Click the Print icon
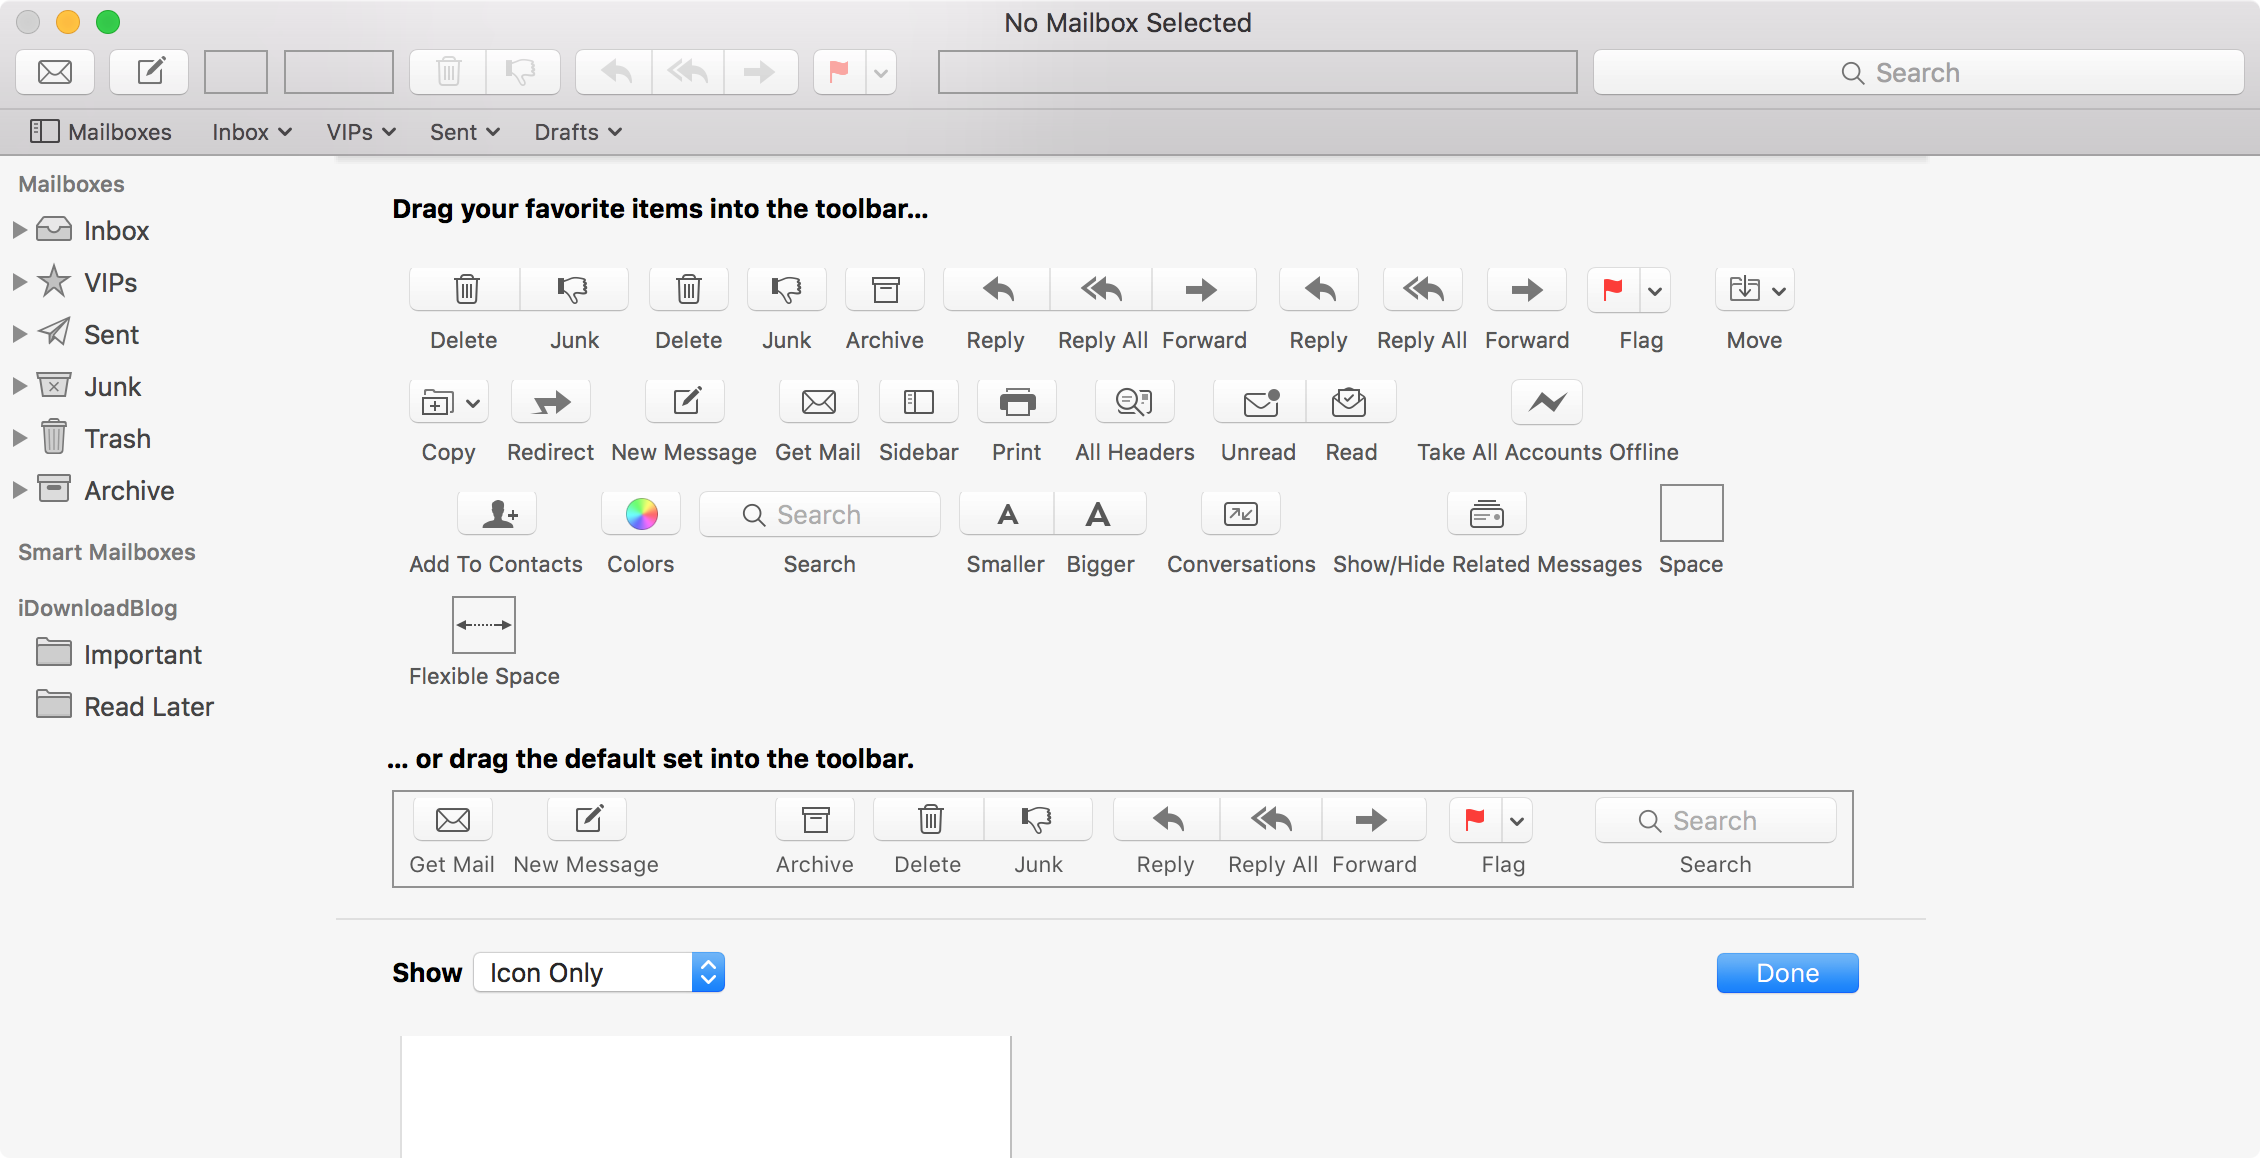The height and width of the screenshot is (1158, 2260). 1017,402
